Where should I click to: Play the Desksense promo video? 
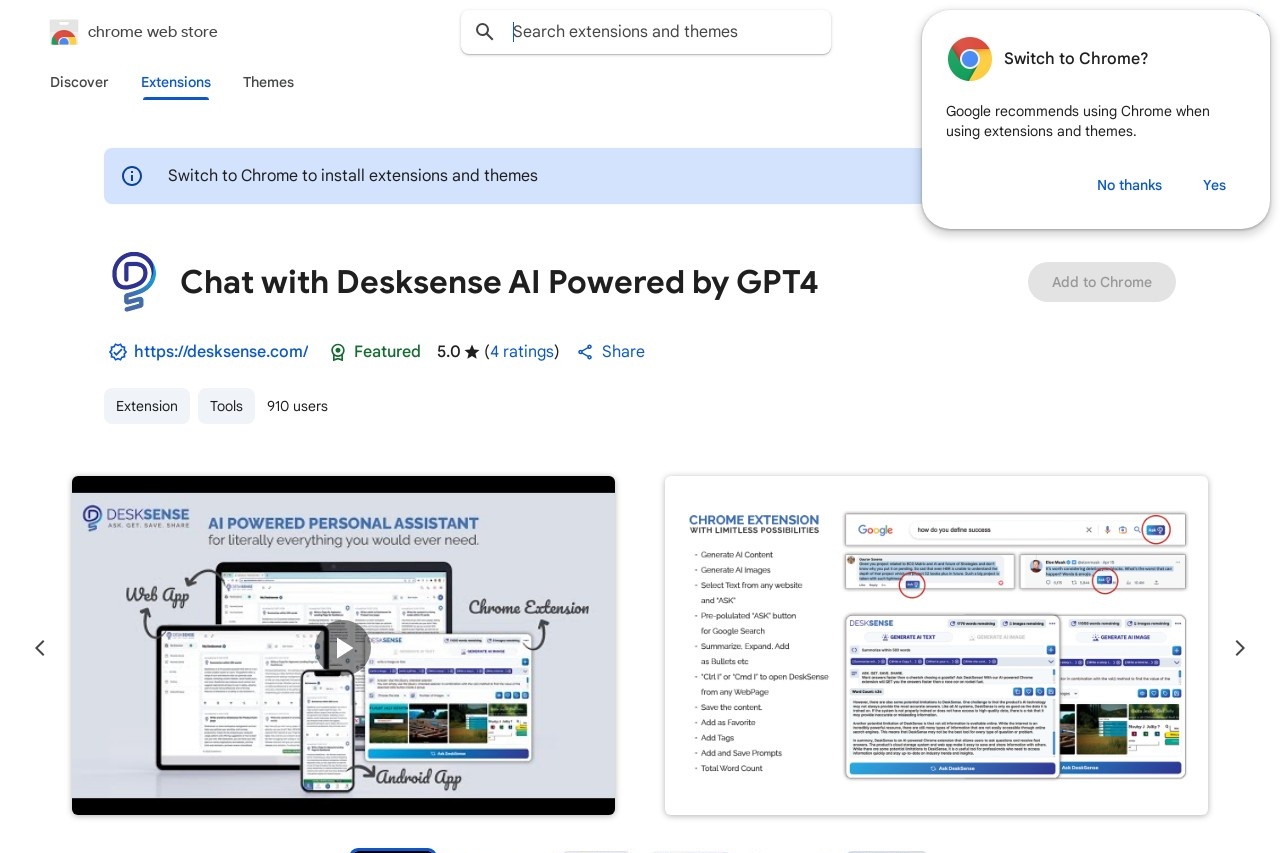coord(343,647)
